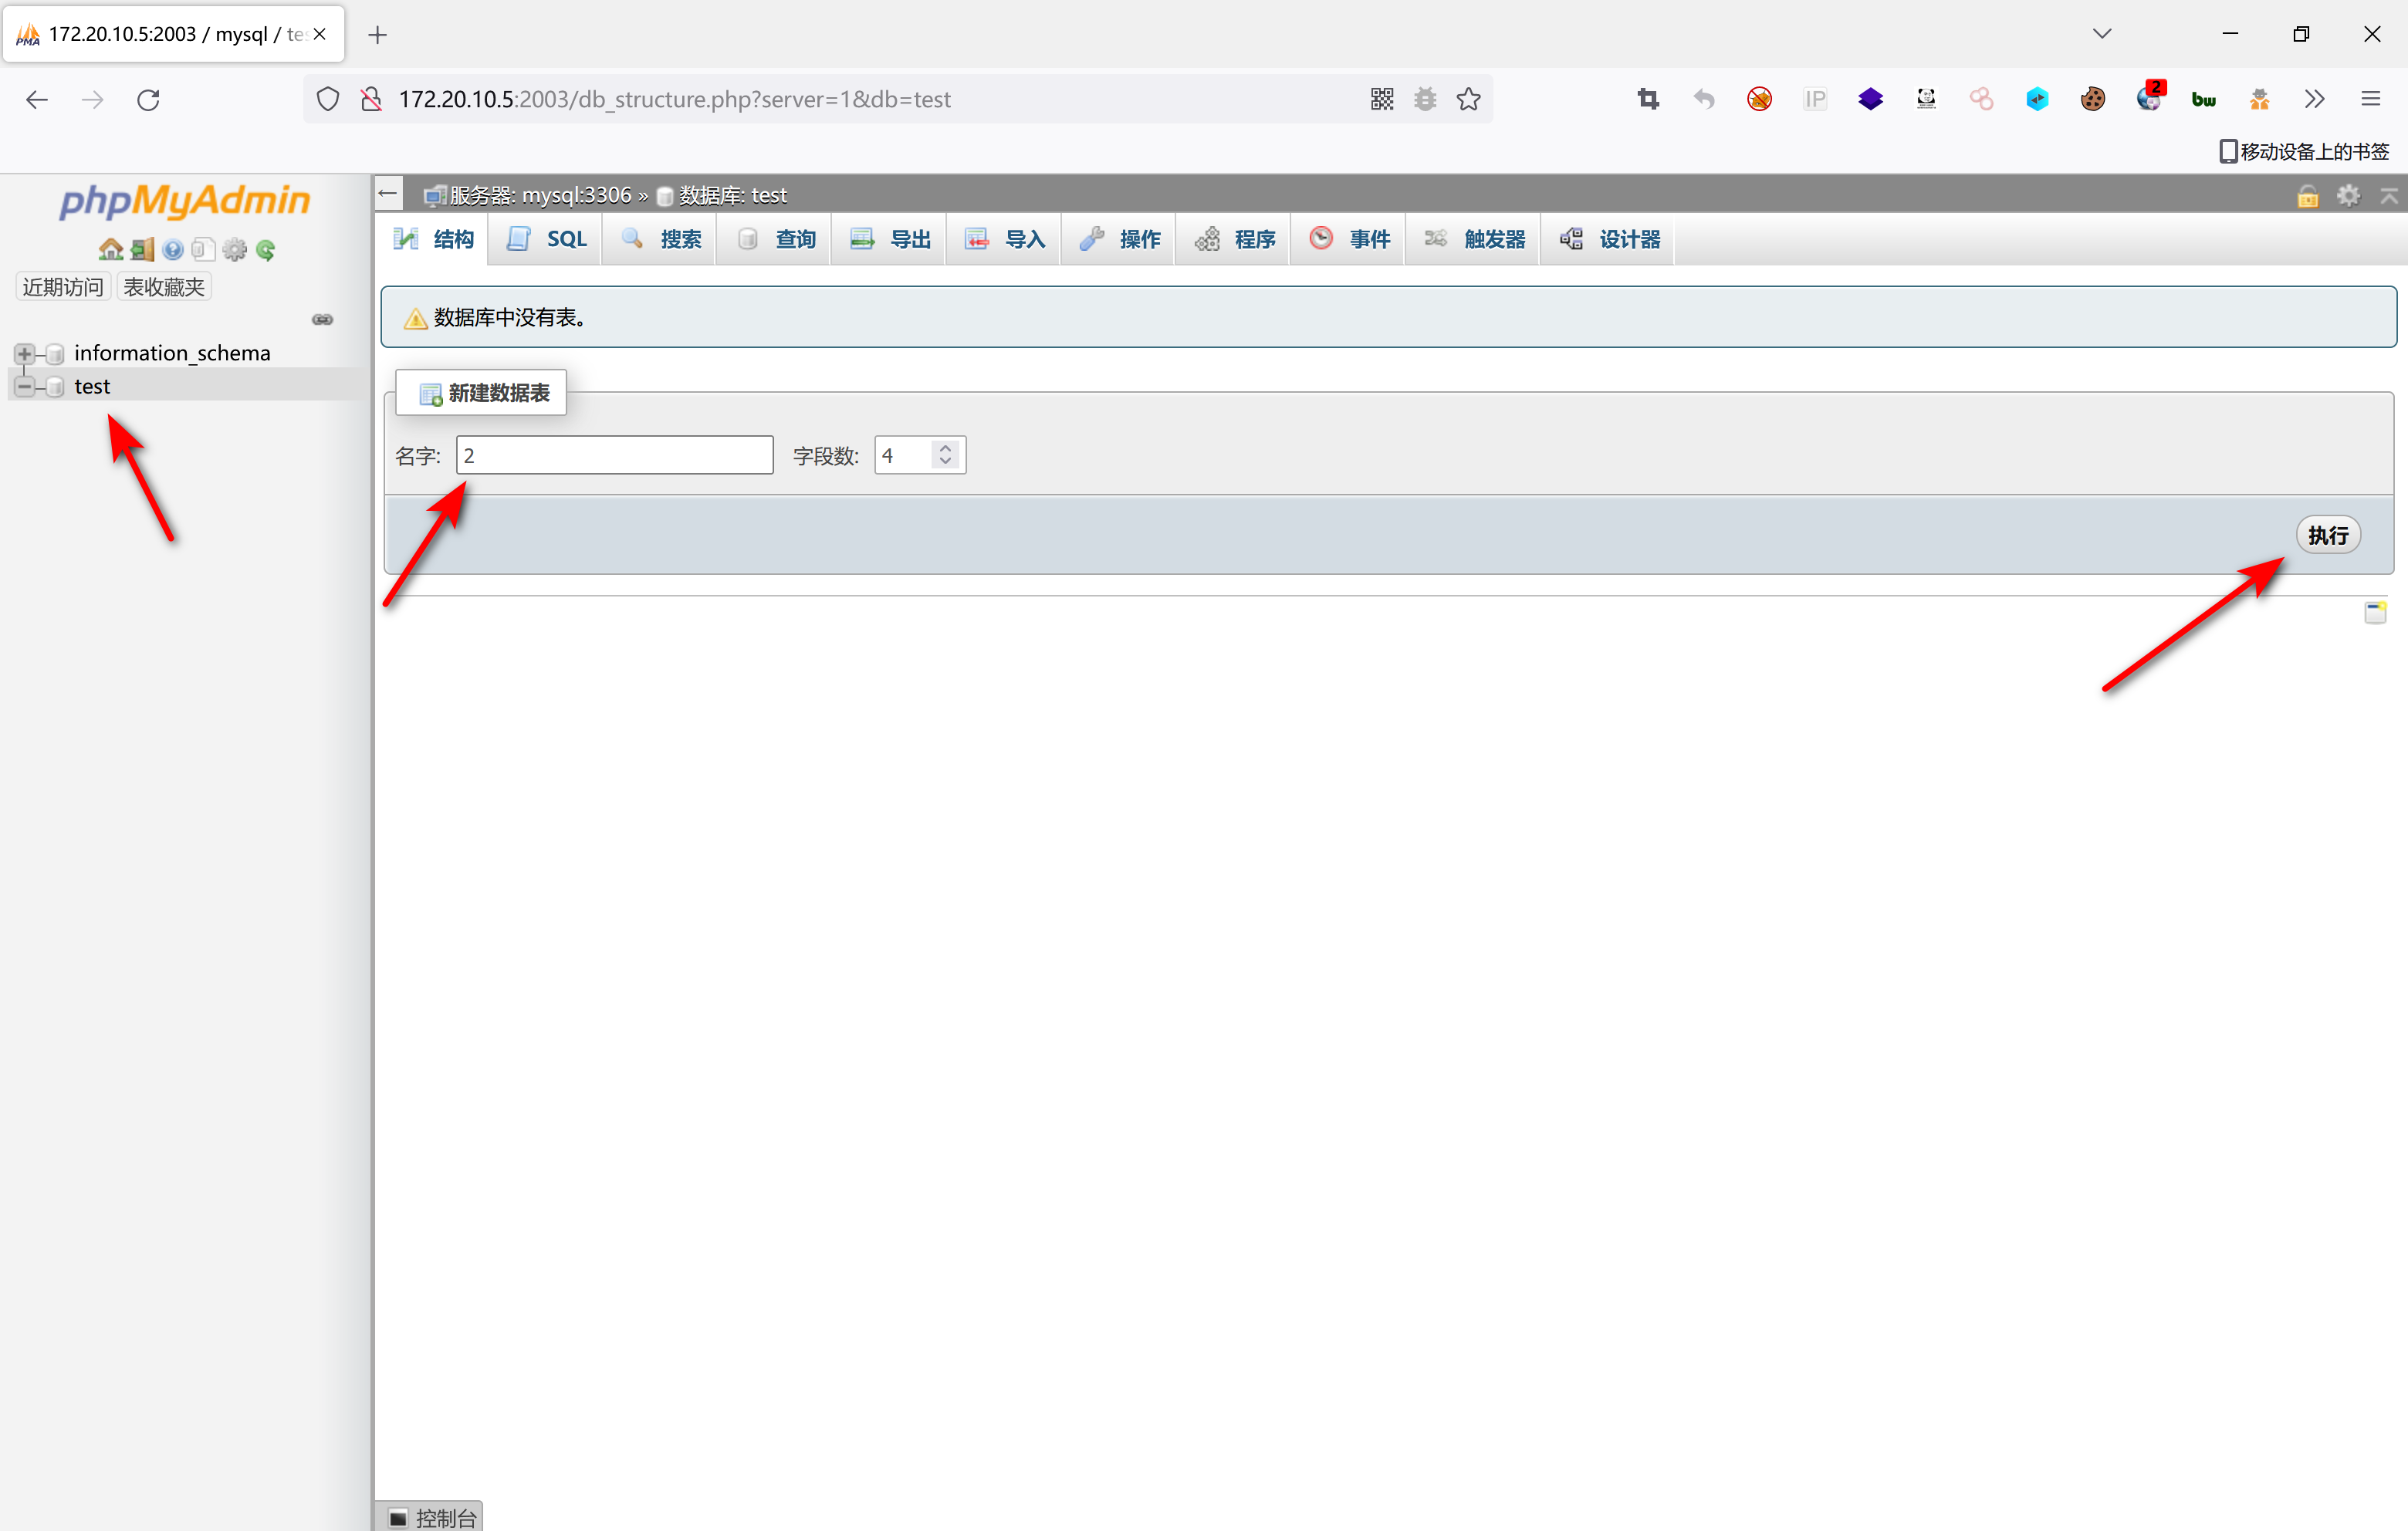Click the phpMyAdmin home icon
2408x1531 pixels.
coord(110,249)
